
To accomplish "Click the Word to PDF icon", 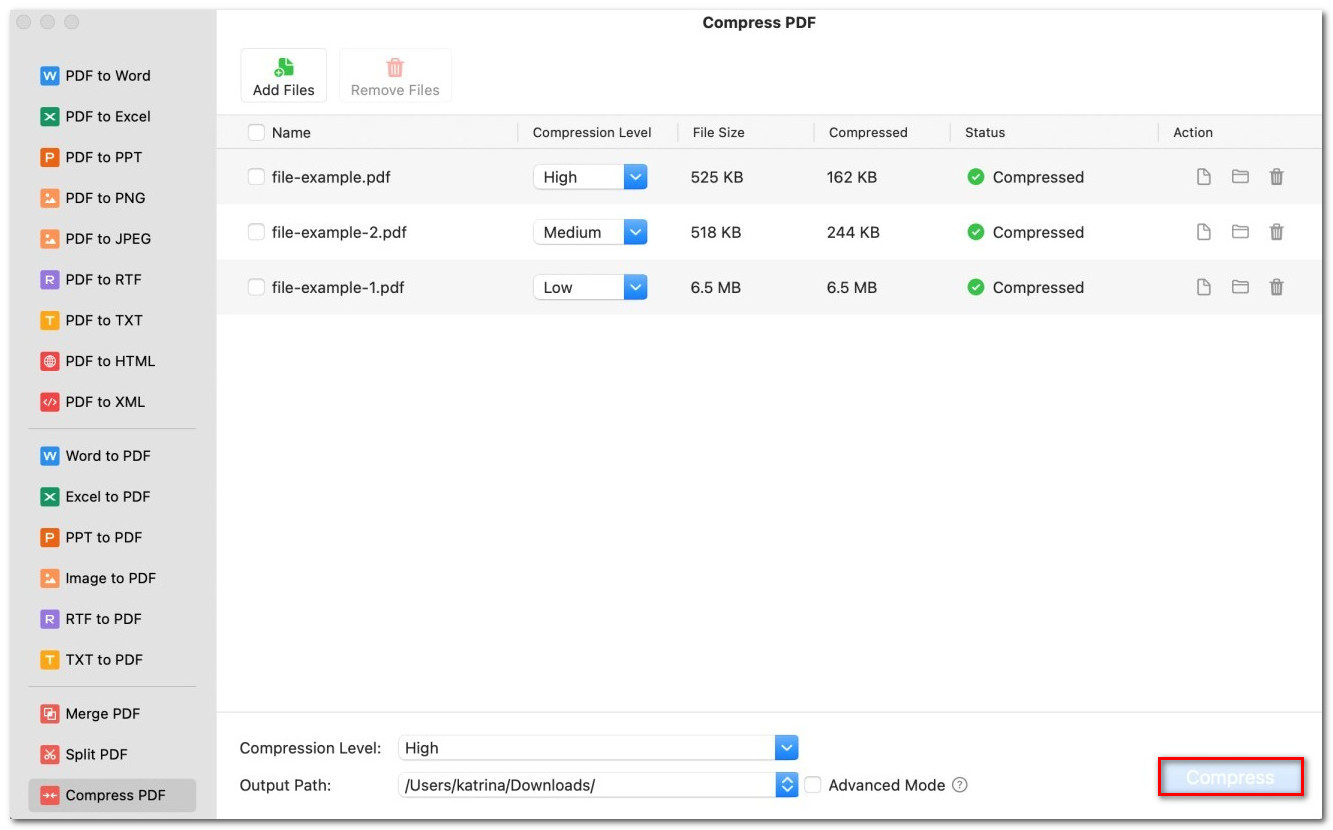I will tap(50, 456).
